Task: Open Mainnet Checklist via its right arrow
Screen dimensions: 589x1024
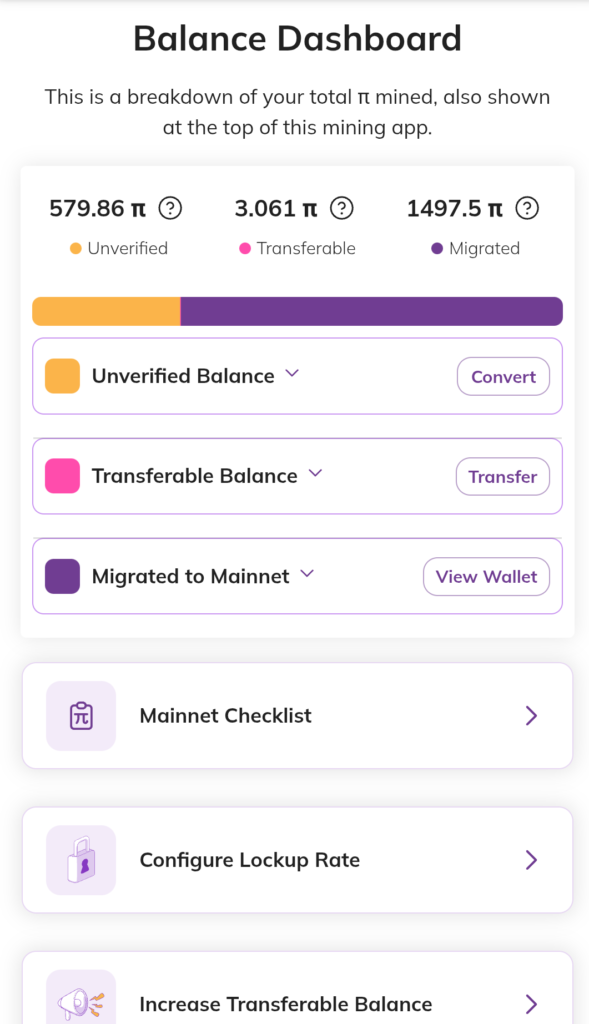Action: [532, 716]
